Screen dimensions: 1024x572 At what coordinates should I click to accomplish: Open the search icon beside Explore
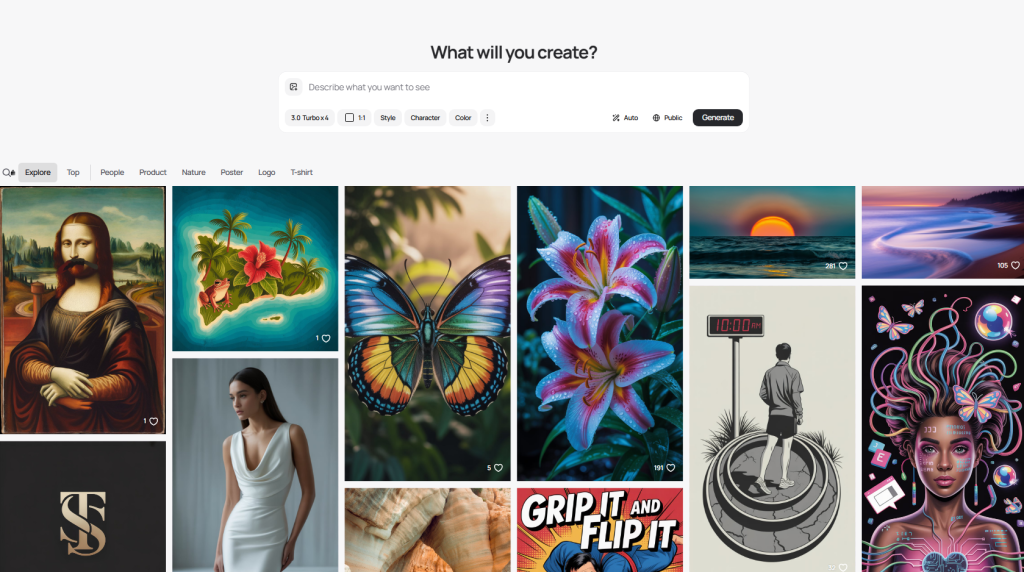pos(8,172)
